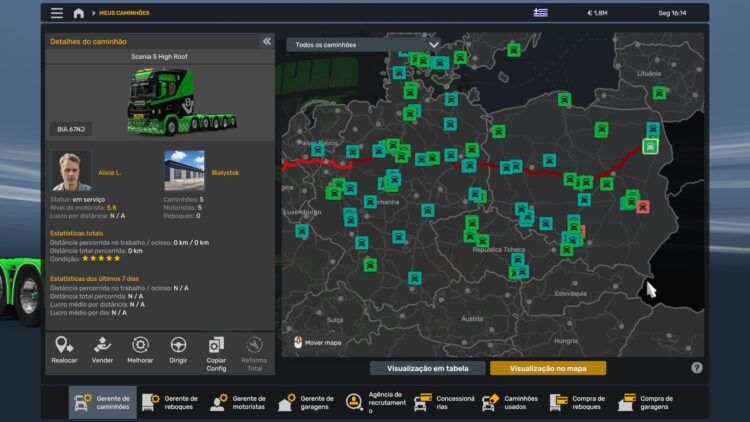Open Concessionárias tab
This screenshot has height=422, width=750.
(x=444, y=402)
